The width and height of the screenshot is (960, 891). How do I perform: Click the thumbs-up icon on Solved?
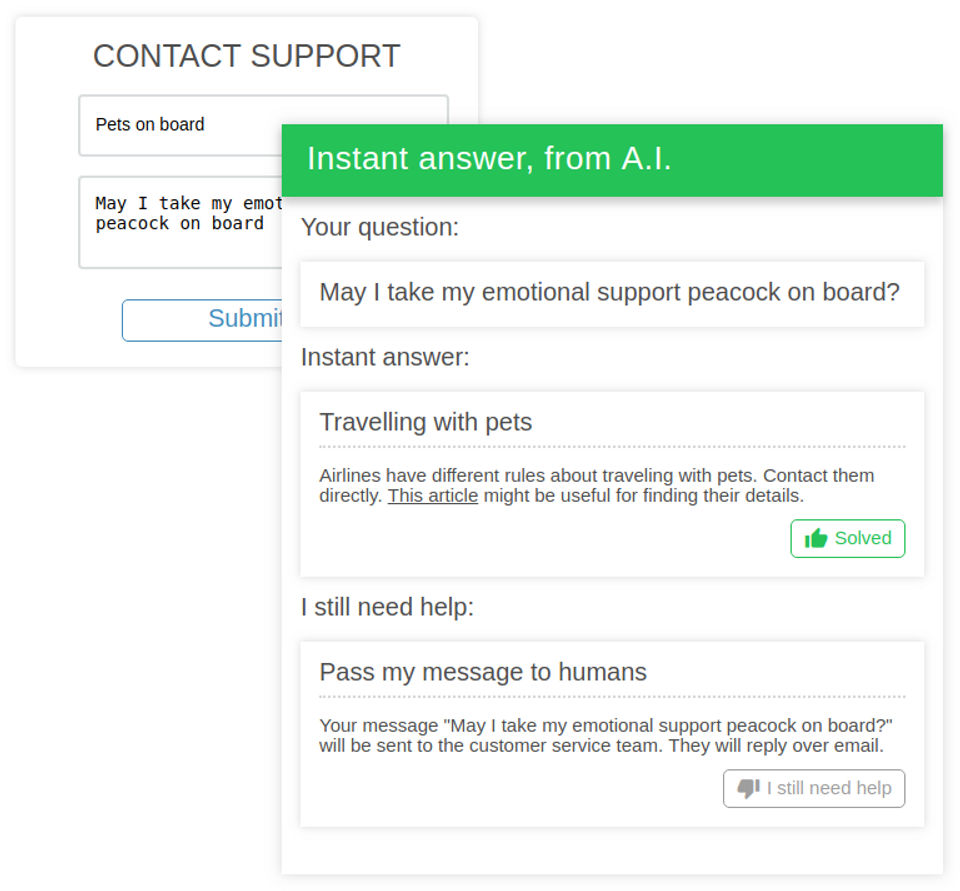(x=816, y=538)
